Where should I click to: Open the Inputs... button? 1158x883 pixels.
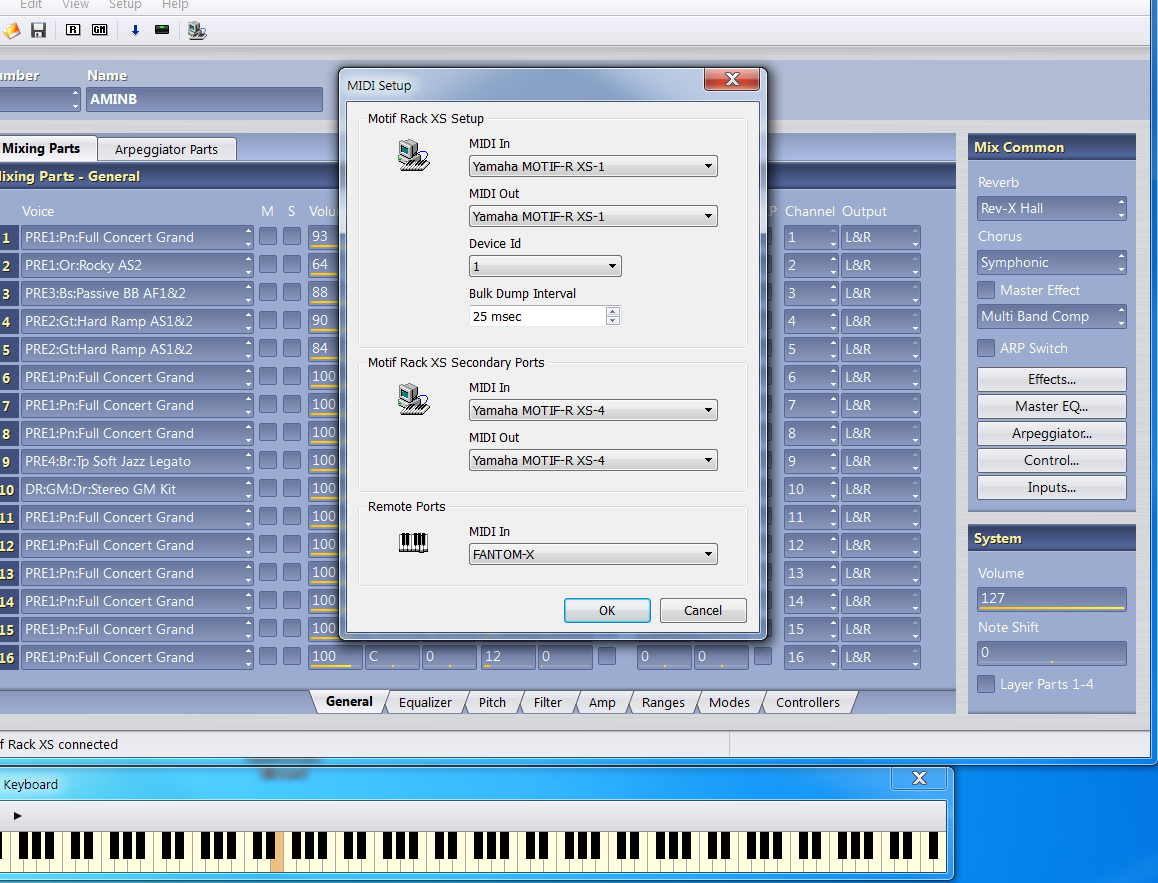pyautogui.click(x=1052, y=487)
